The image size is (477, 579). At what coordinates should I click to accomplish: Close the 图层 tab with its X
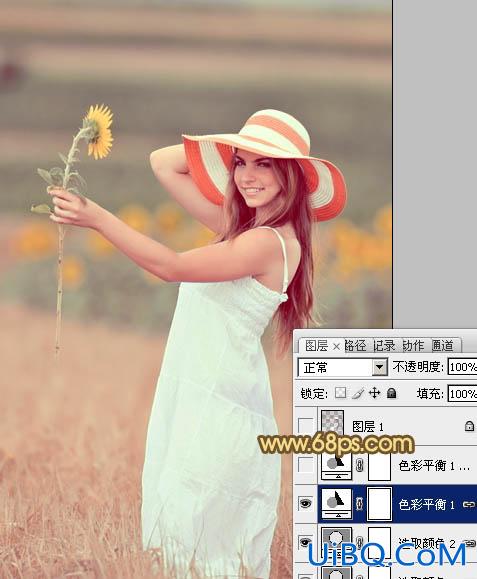click(336, 346)
